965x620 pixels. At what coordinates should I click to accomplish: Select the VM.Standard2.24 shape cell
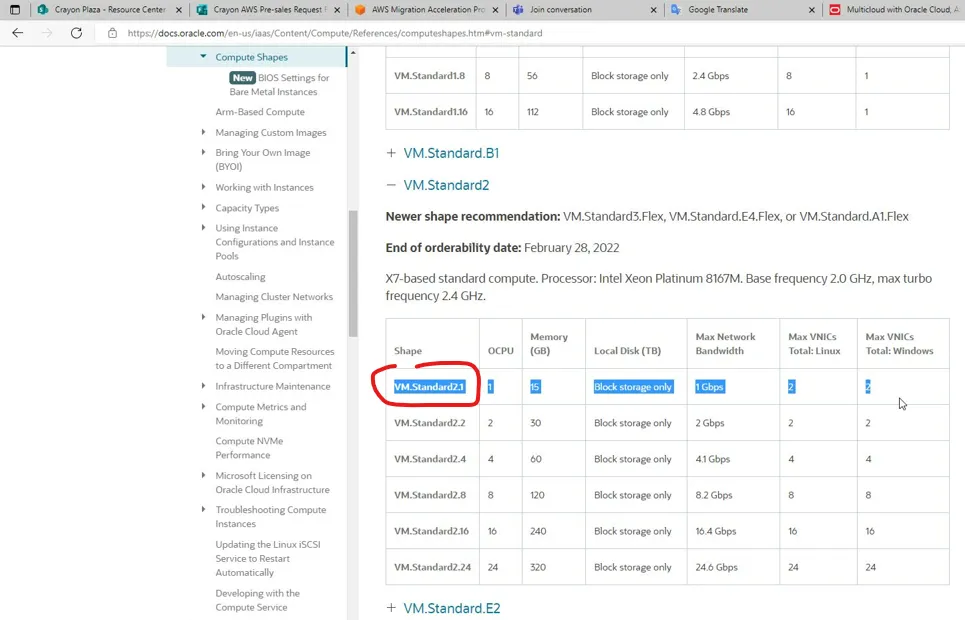coord(432,567)
